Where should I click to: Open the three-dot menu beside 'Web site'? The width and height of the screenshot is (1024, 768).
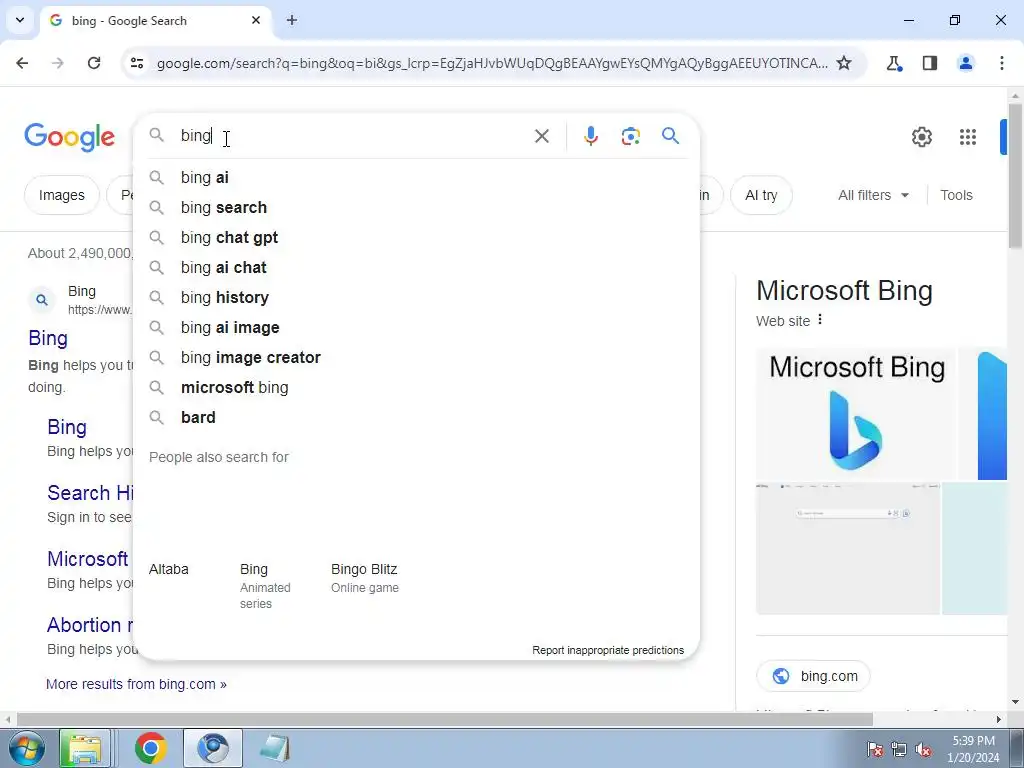pyautogui.click(x=820, y=320)
